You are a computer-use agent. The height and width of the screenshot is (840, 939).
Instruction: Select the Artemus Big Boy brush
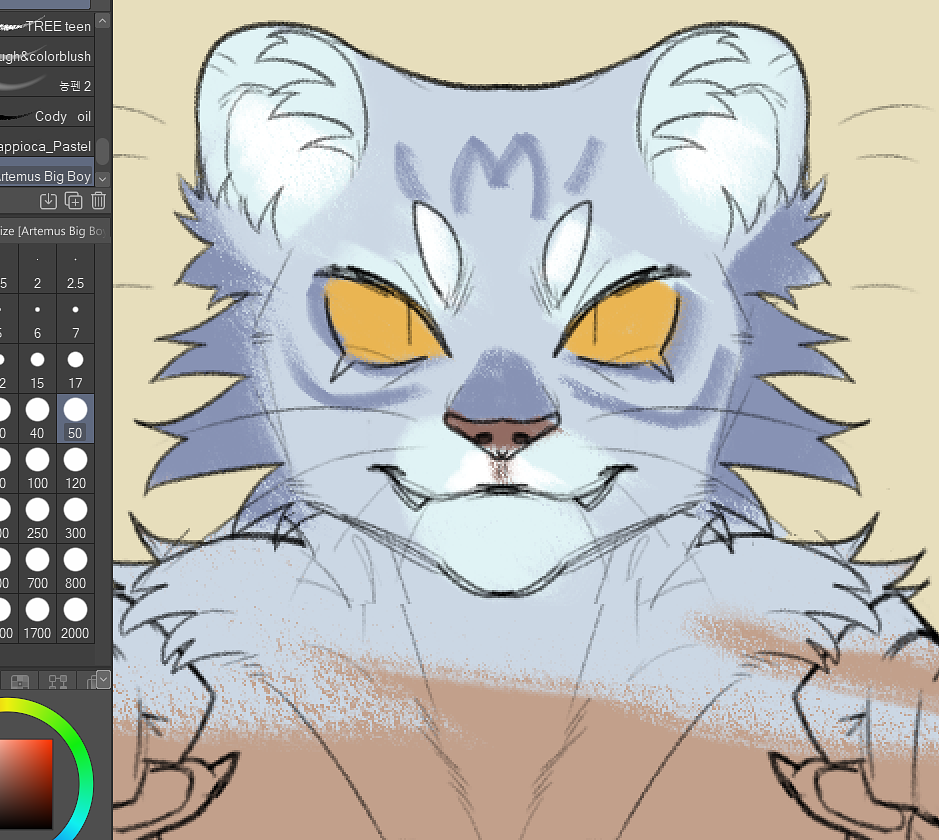click(x=45, y=176)
